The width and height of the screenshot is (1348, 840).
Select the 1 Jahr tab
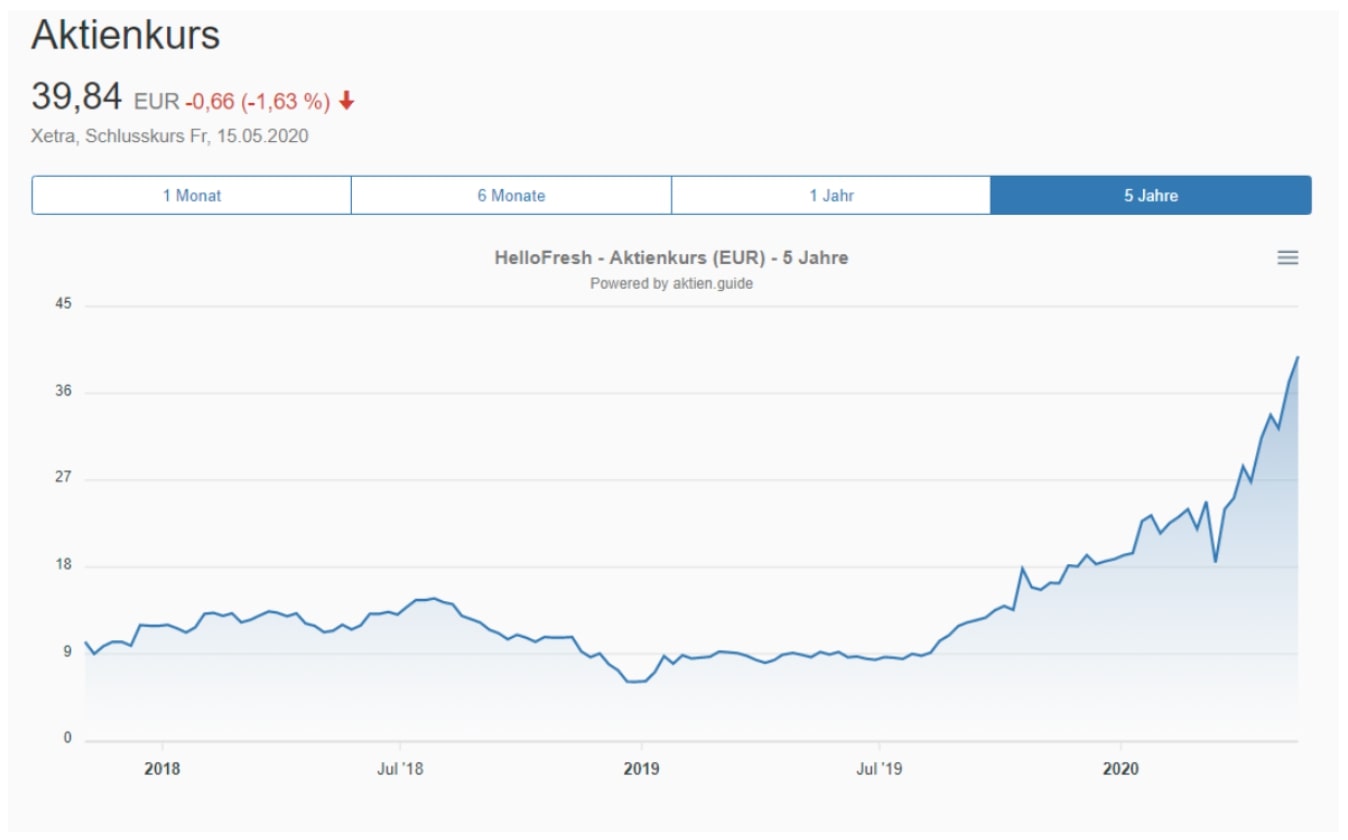[831, 196]
